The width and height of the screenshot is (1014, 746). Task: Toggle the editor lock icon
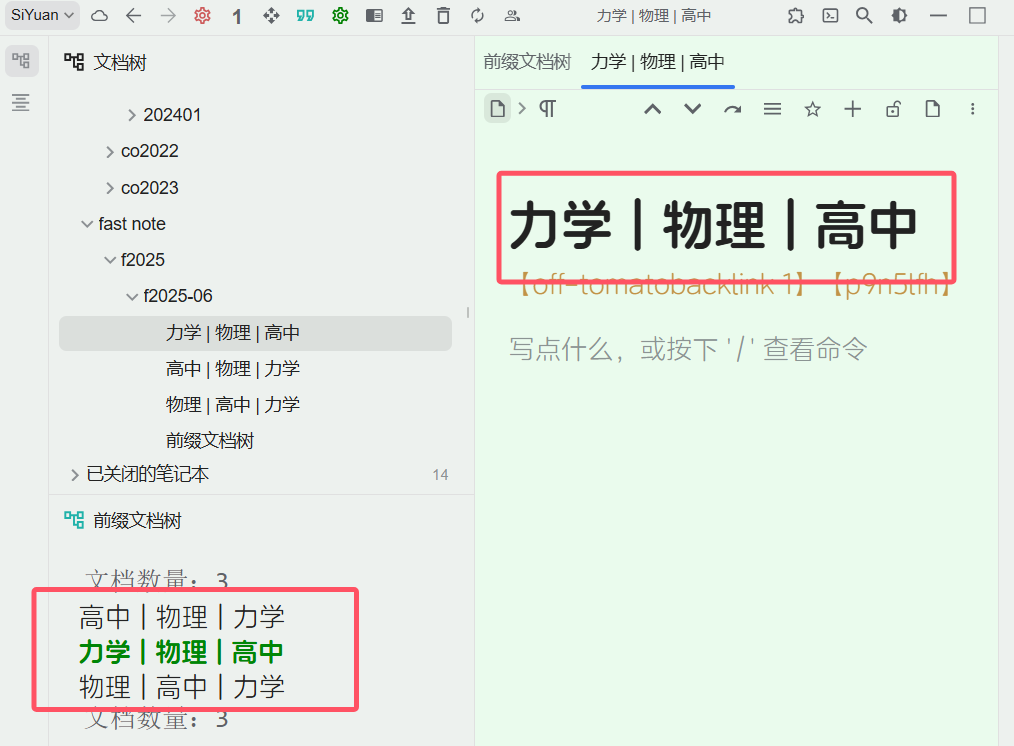tap(893, 109)
